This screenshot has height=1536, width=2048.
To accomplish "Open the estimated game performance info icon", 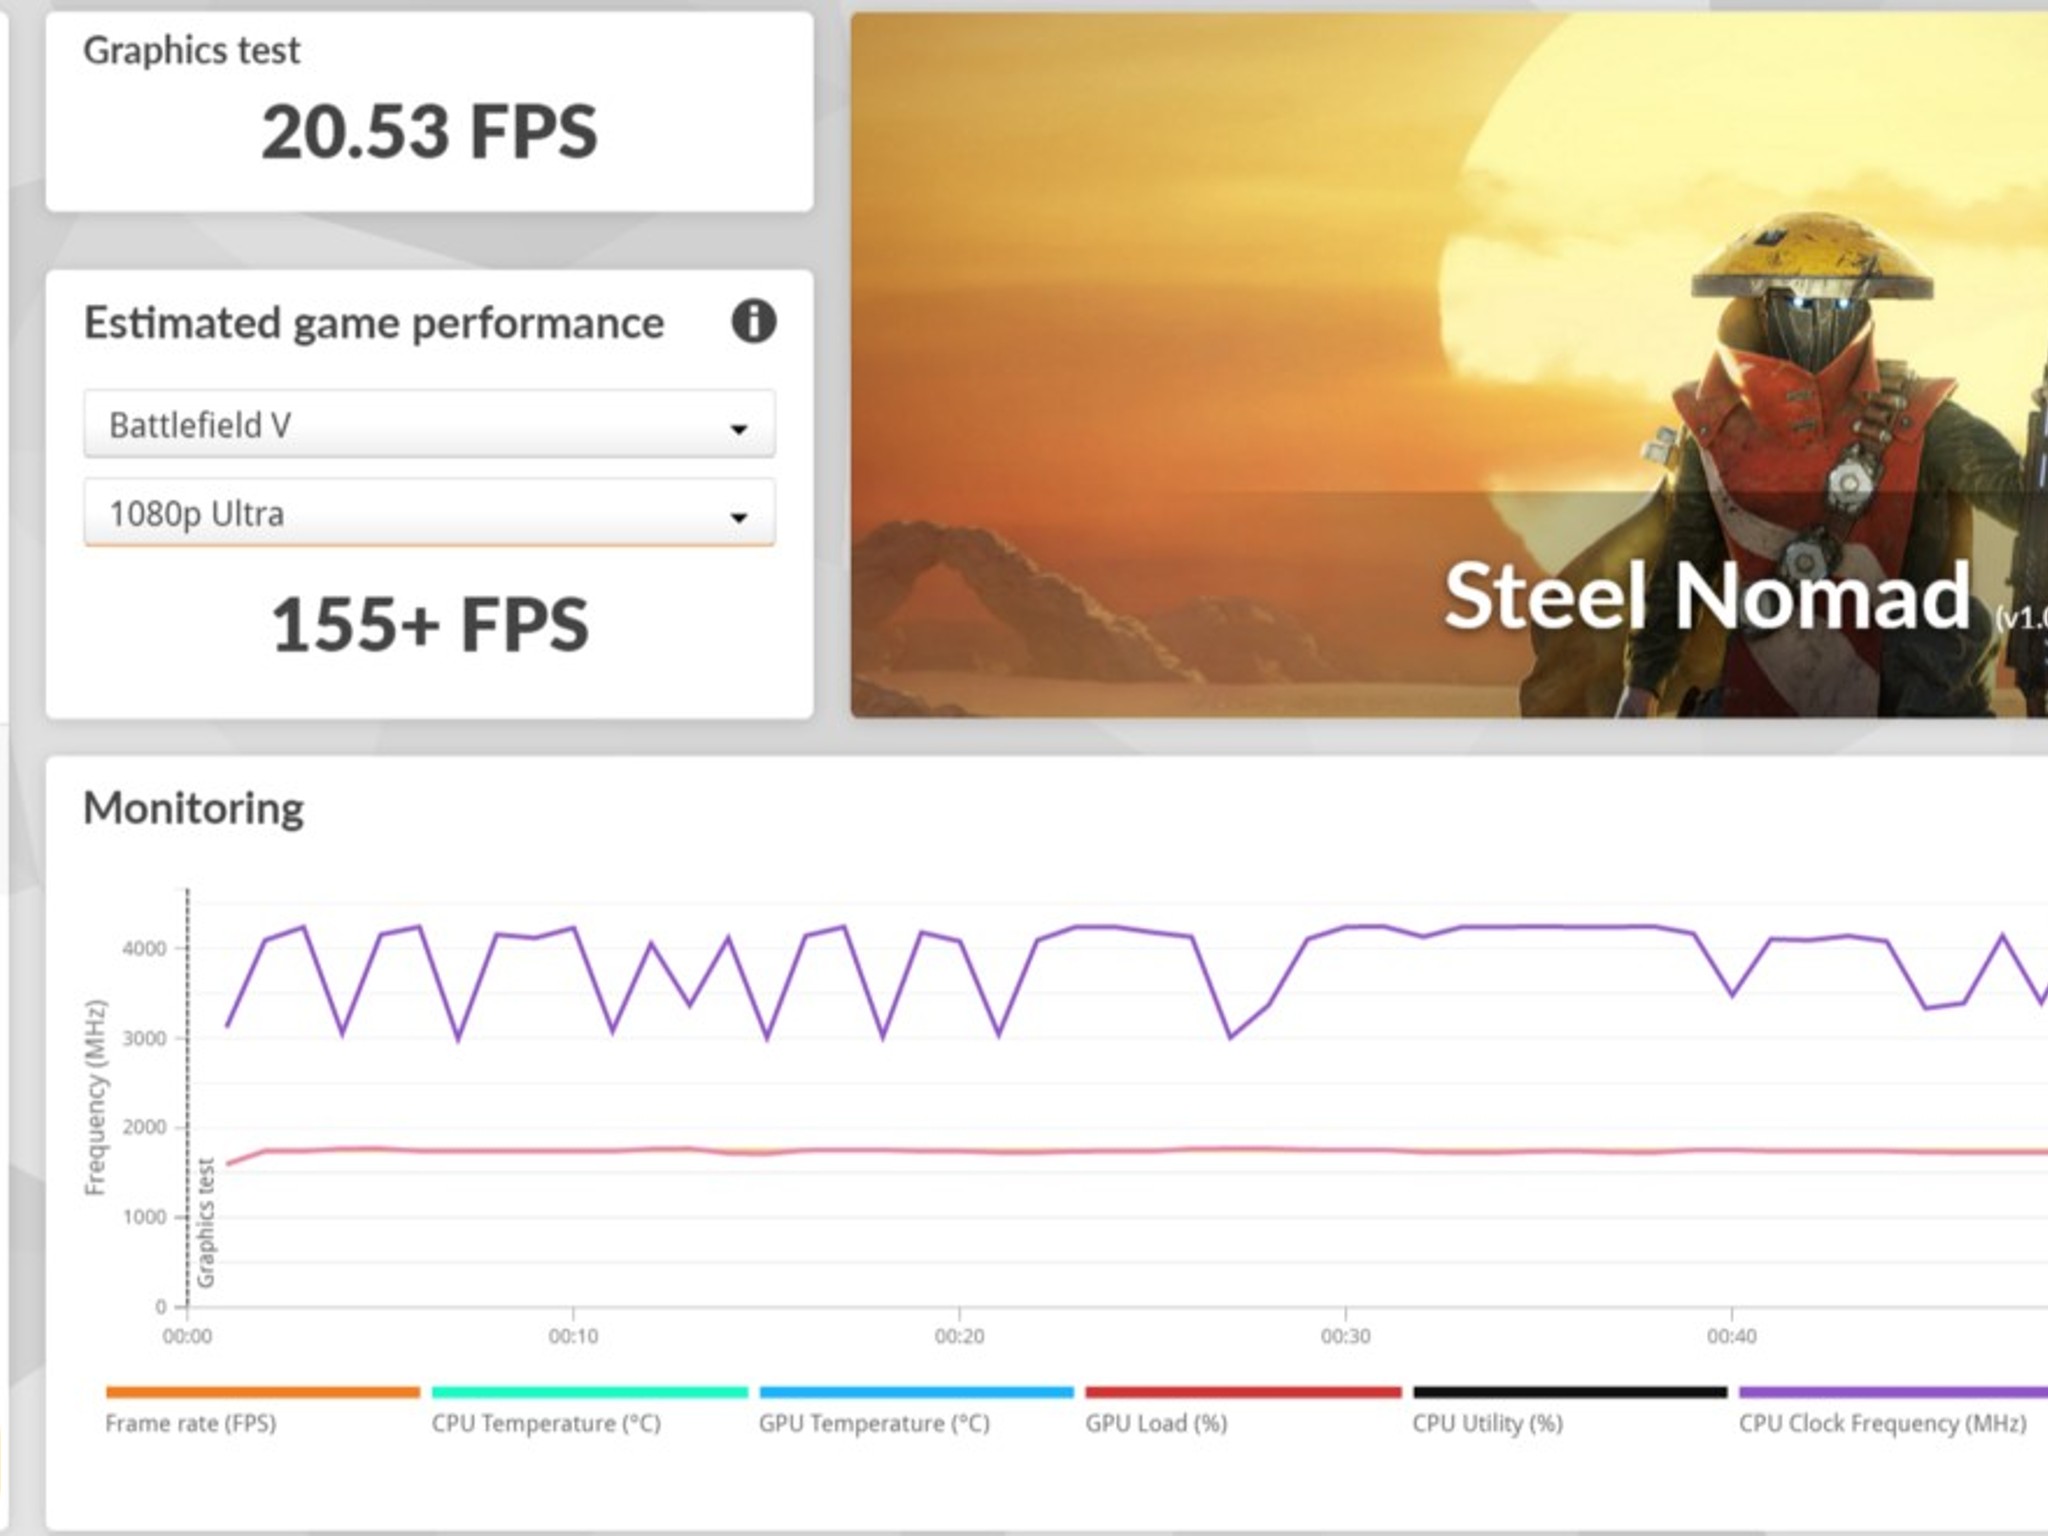I will 754,322.
